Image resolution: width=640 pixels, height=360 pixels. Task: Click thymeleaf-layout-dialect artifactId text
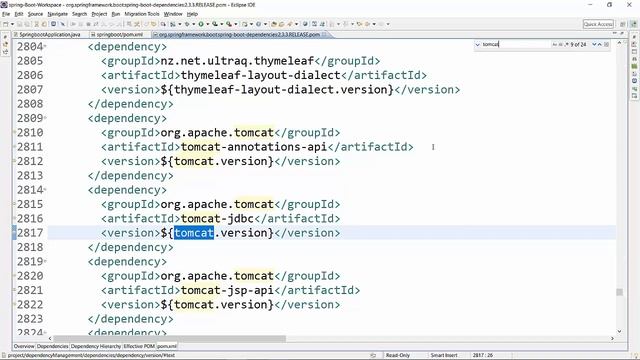tap(260, 76)
